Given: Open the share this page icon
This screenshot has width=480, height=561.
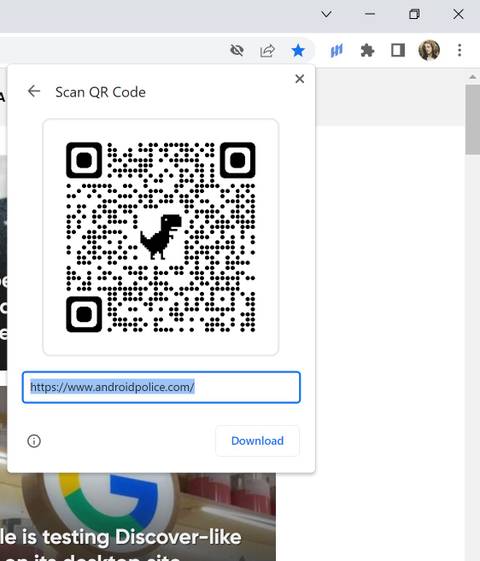Looking at the screenshot, I should coord(267,50).
